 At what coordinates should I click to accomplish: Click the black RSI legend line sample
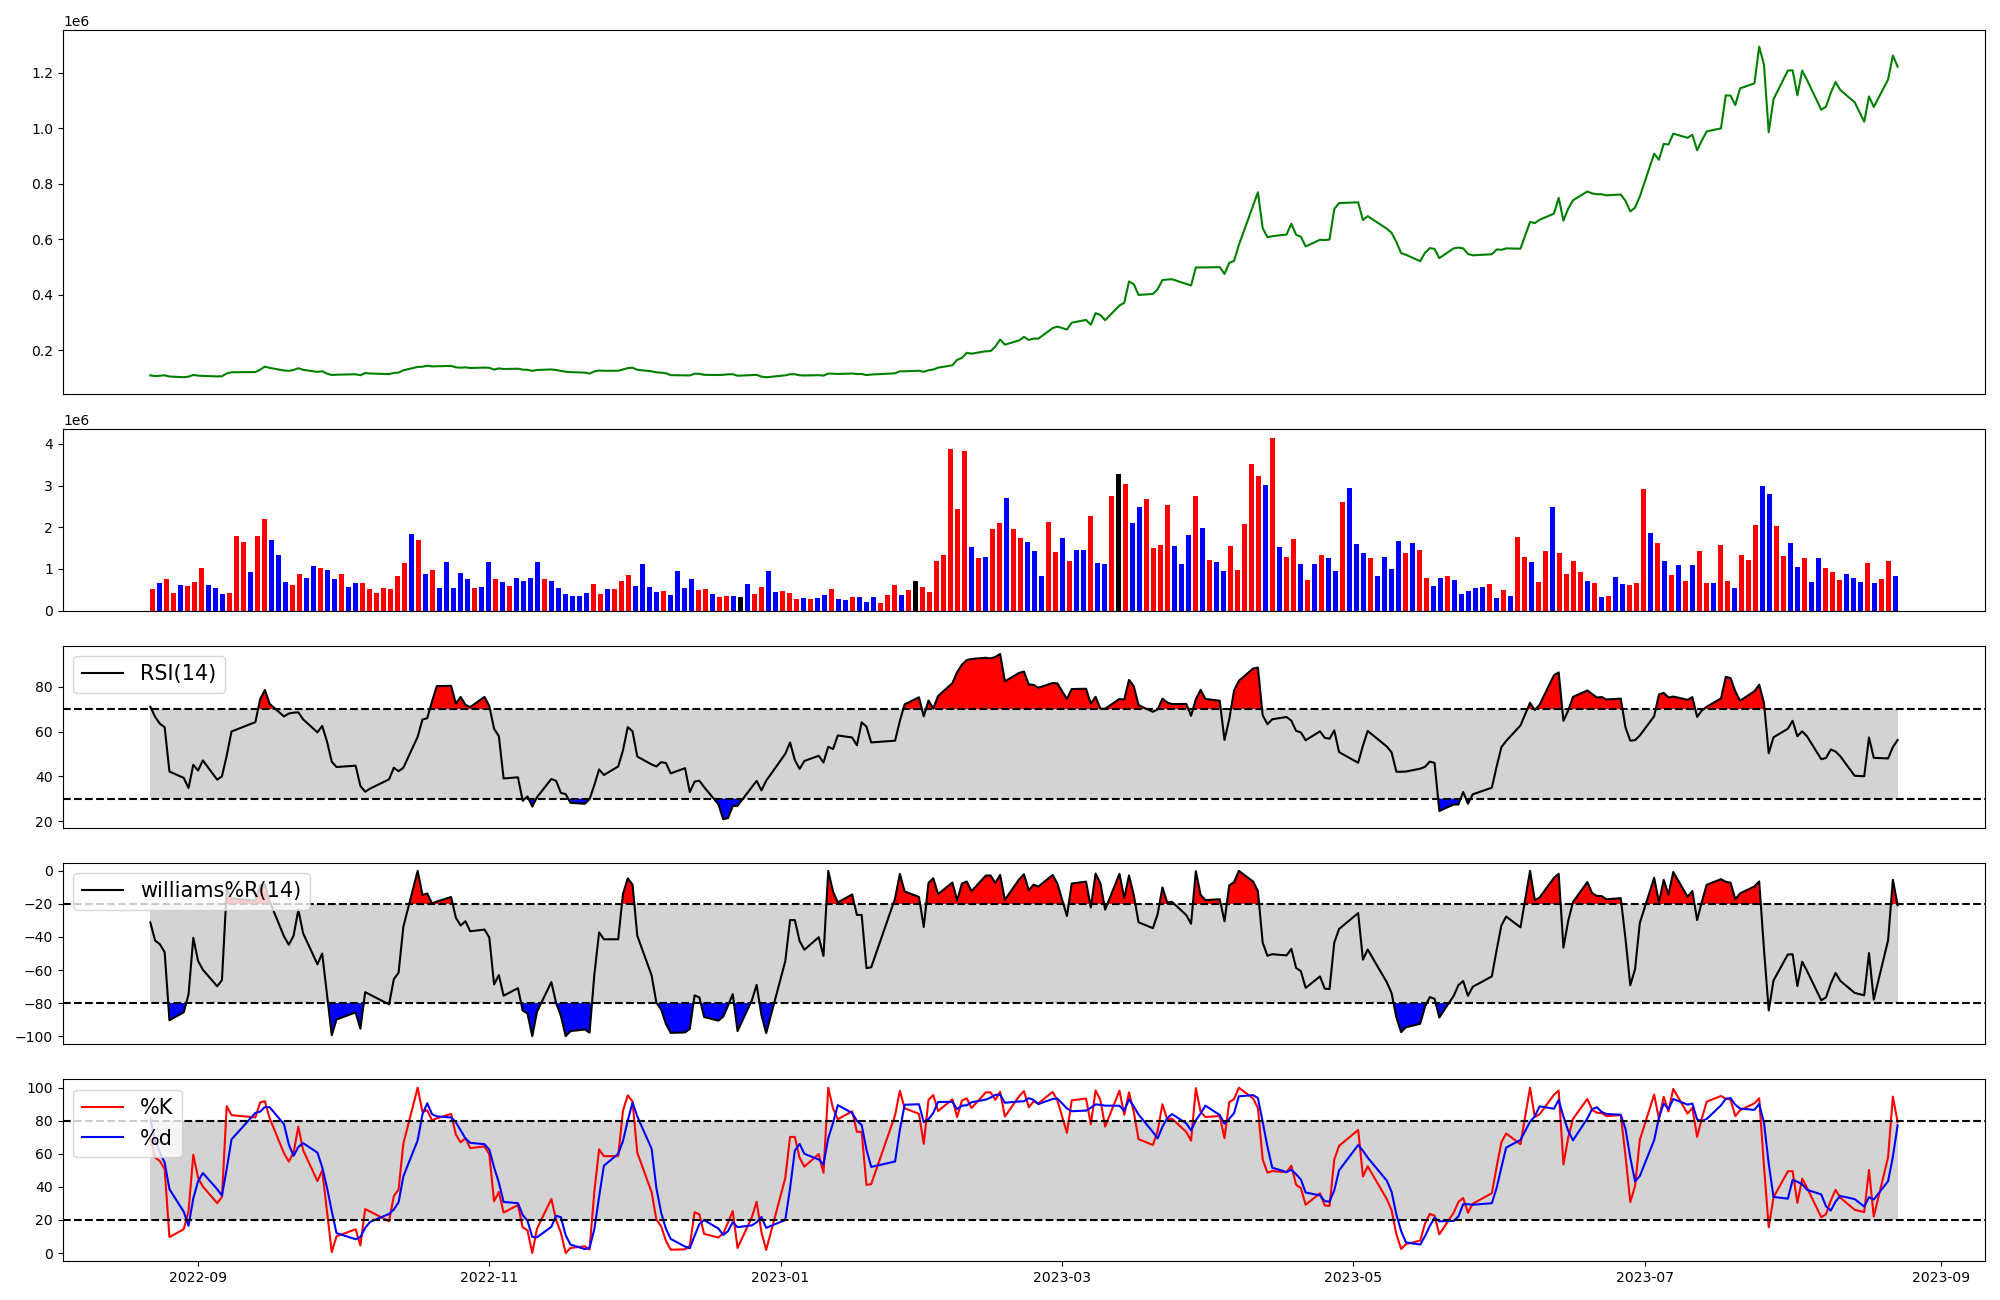coord(103,674)
